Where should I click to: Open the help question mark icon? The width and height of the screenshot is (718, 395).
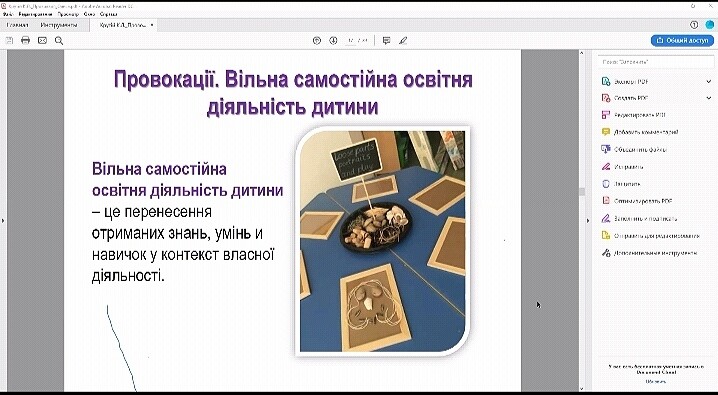click(x=694, y=25)
